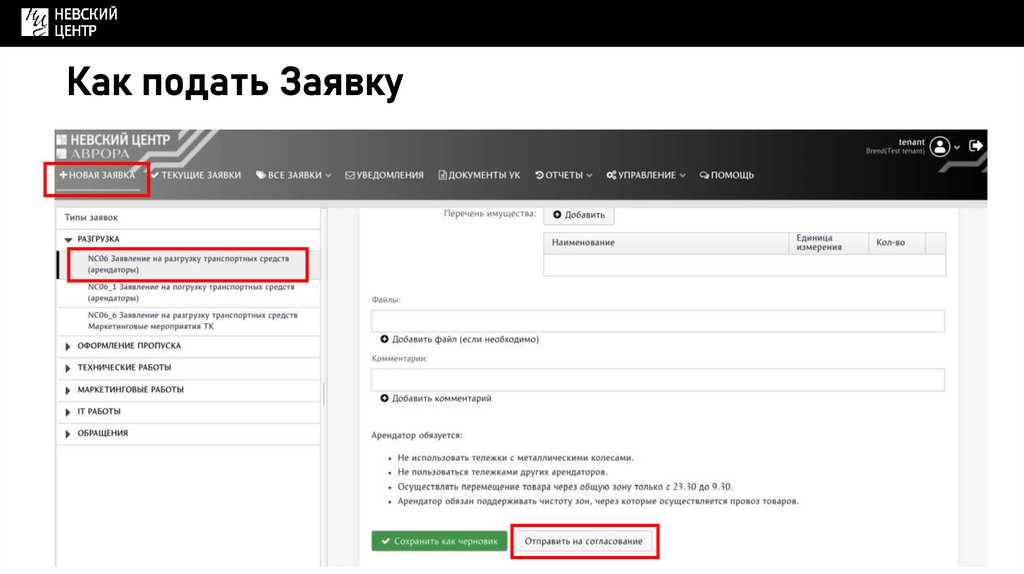The width and height of the screenshot is (1024, 574).
Task: Select NC06_1 Заявление на погрузку транспортных средств
Action: [x=191, y=292]
